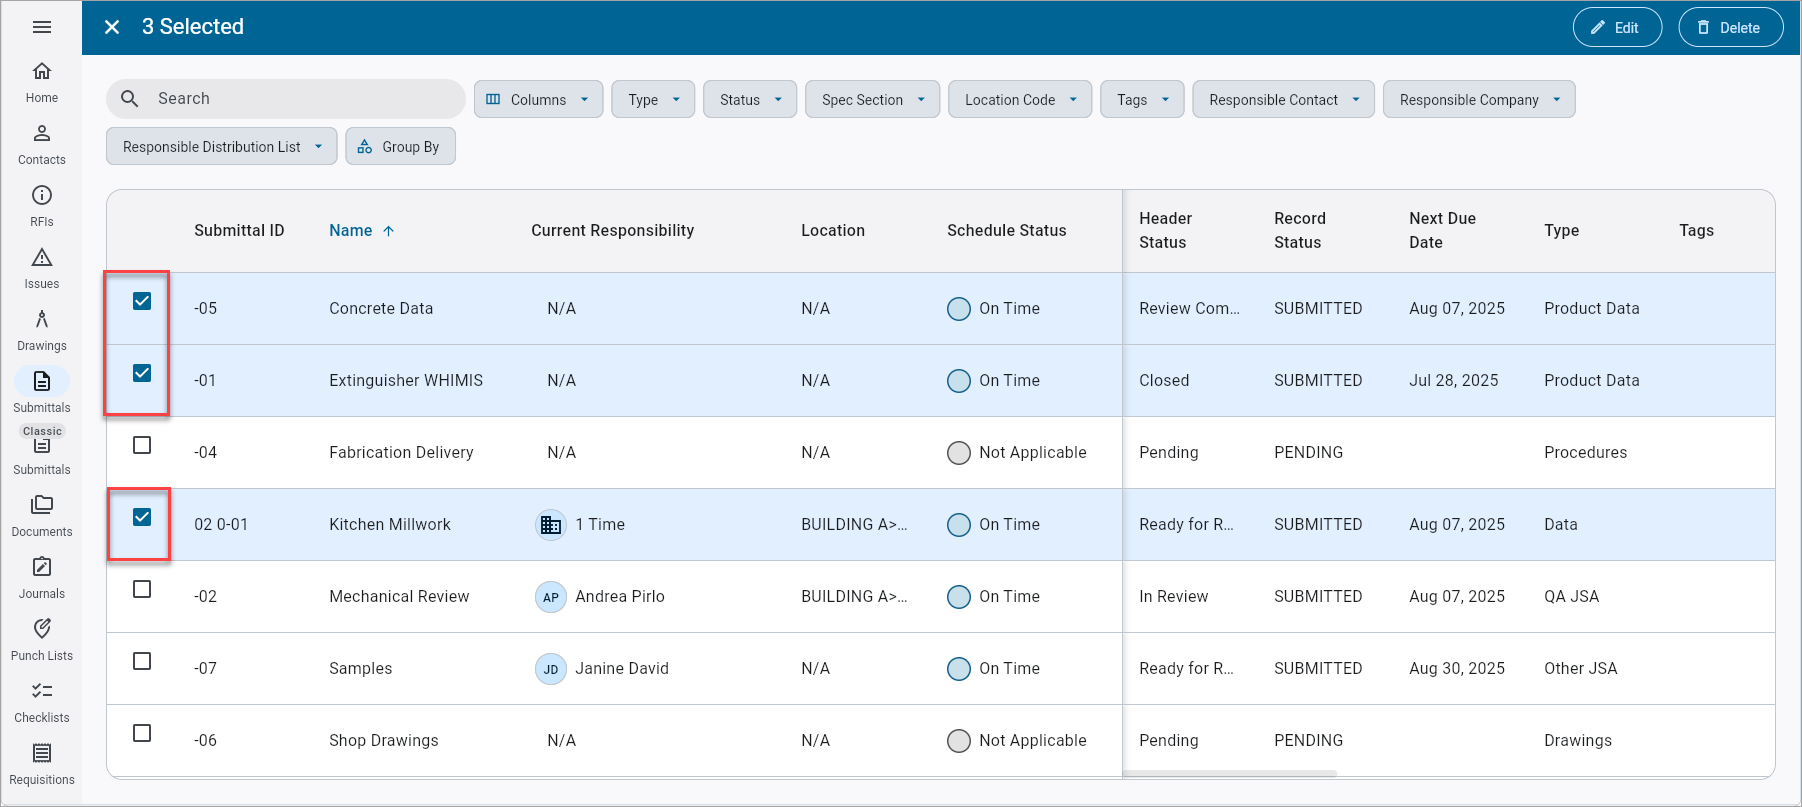Sort by Submittal ID column header
The height and width of the screenshot is (807, 1802).
click(239, 231)
